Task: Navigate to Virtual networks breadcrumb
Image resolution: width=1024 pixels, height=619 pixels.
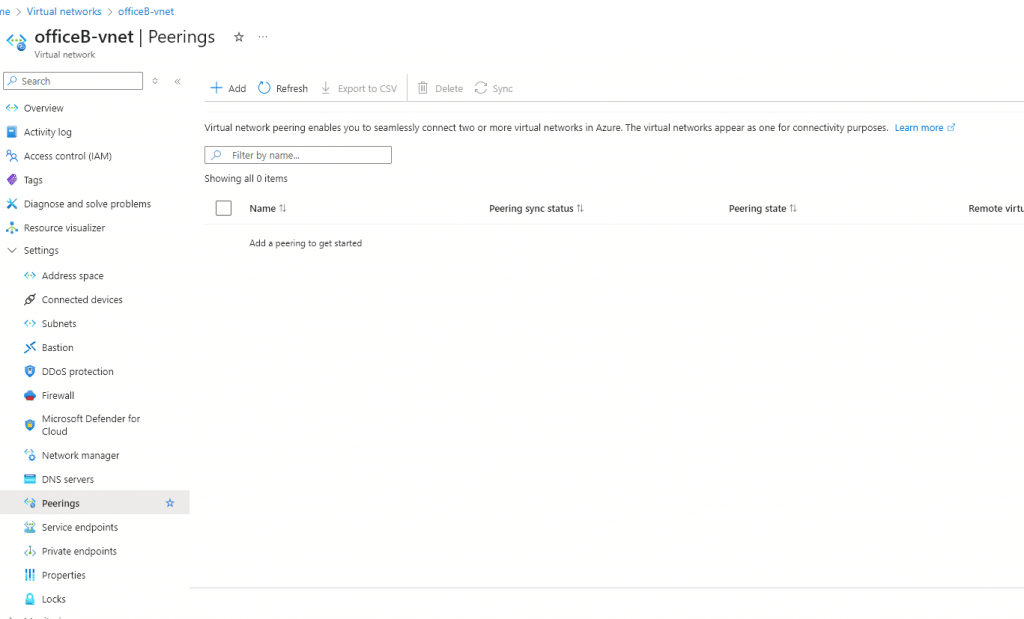Action: (64, 12)
